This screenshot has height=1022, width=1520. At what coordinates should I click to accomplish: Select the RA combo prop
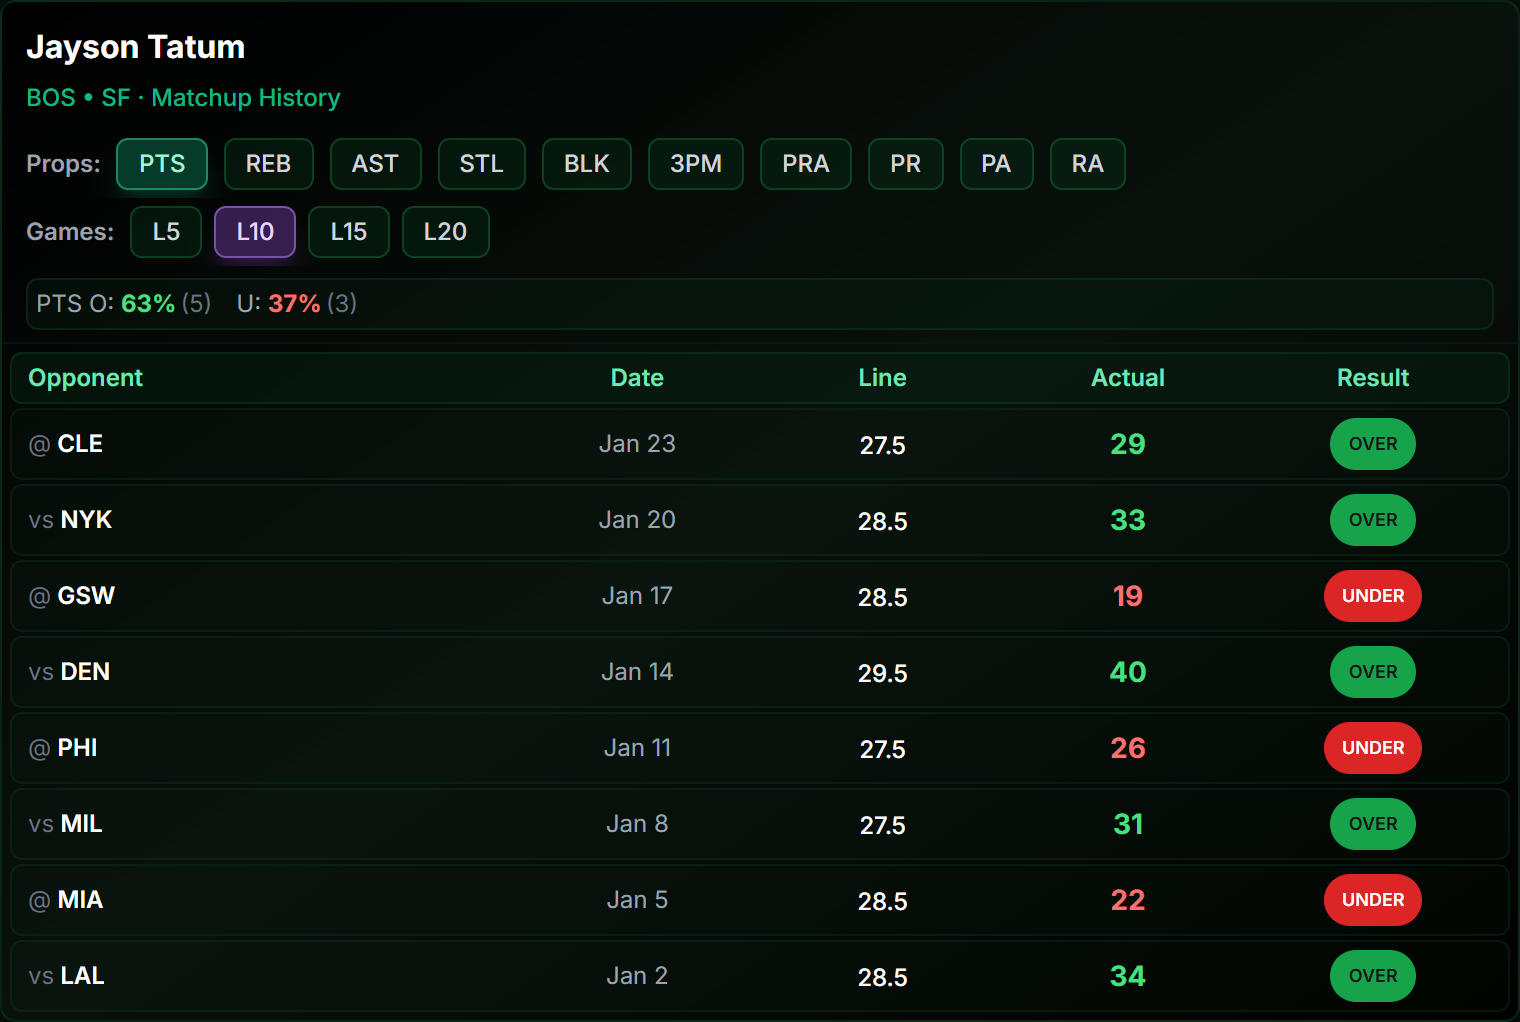1087,164
